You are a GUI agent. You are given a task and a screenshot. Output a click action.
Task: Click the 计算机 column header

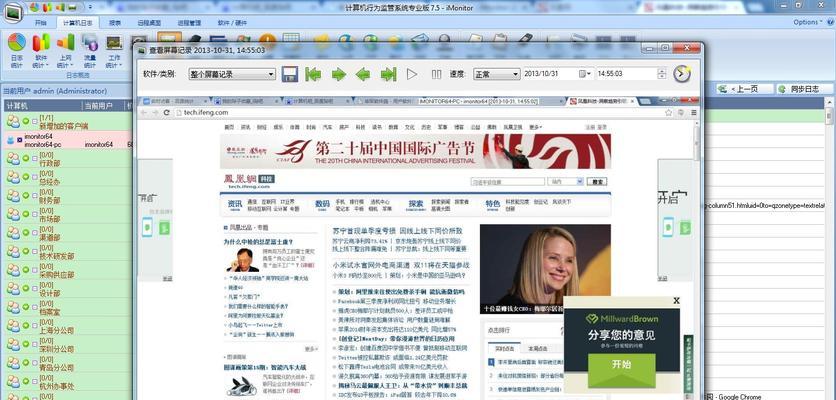click(43, 106)
